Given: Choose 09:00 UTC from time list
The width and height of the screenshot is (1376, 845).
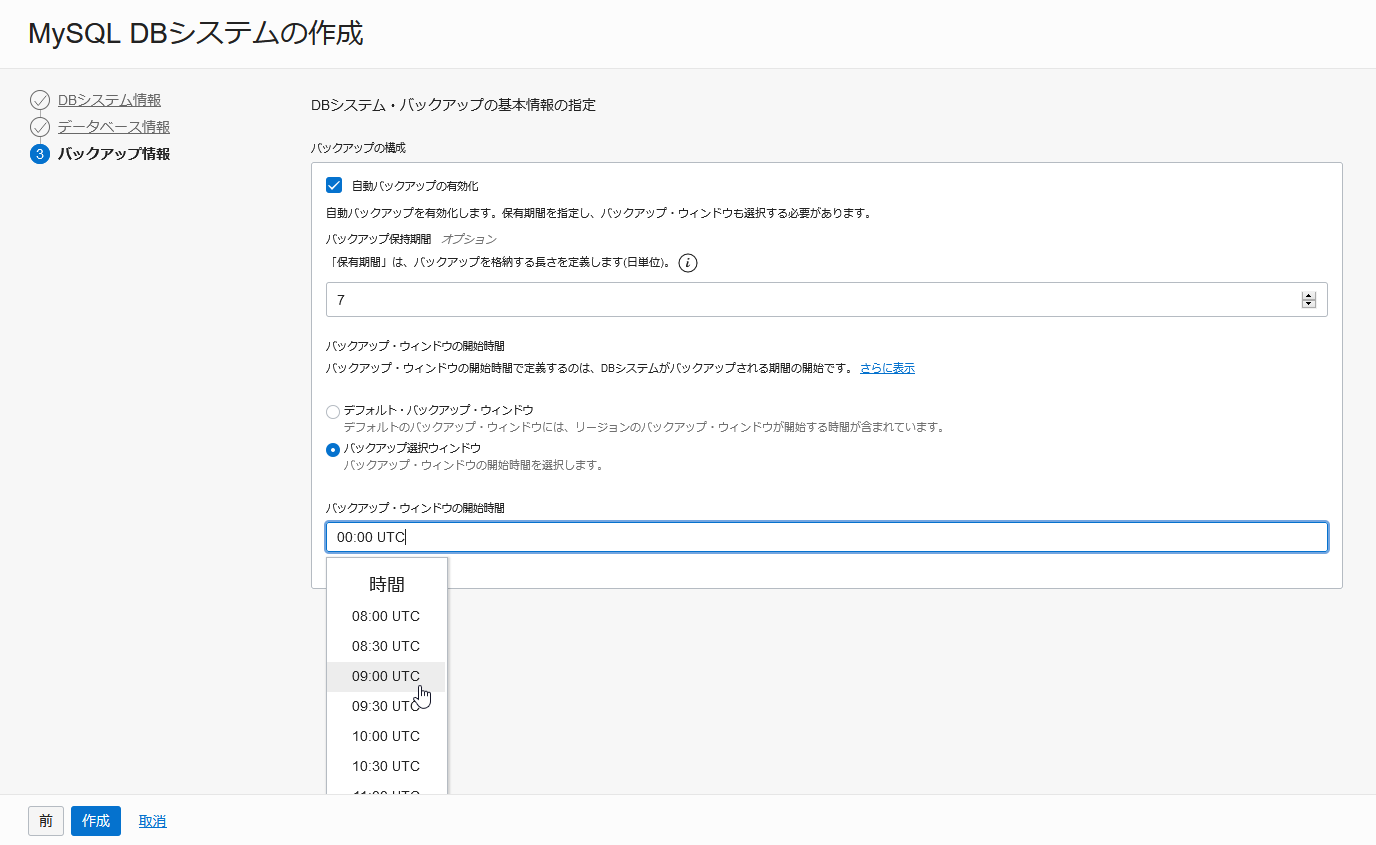Looking at the screenshot, I should tap(386, 676).
